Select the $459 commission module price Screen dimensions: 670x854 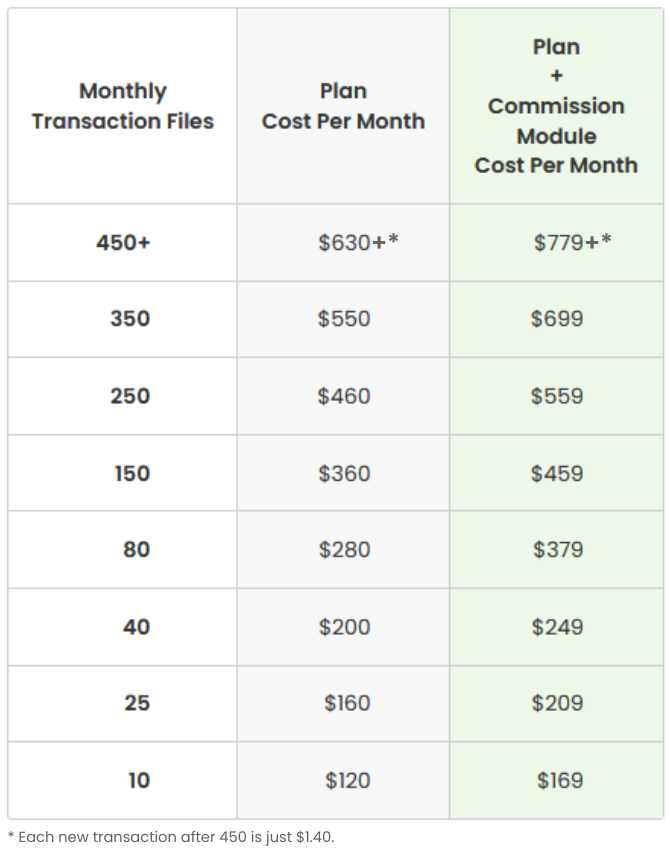pos(557,473)
